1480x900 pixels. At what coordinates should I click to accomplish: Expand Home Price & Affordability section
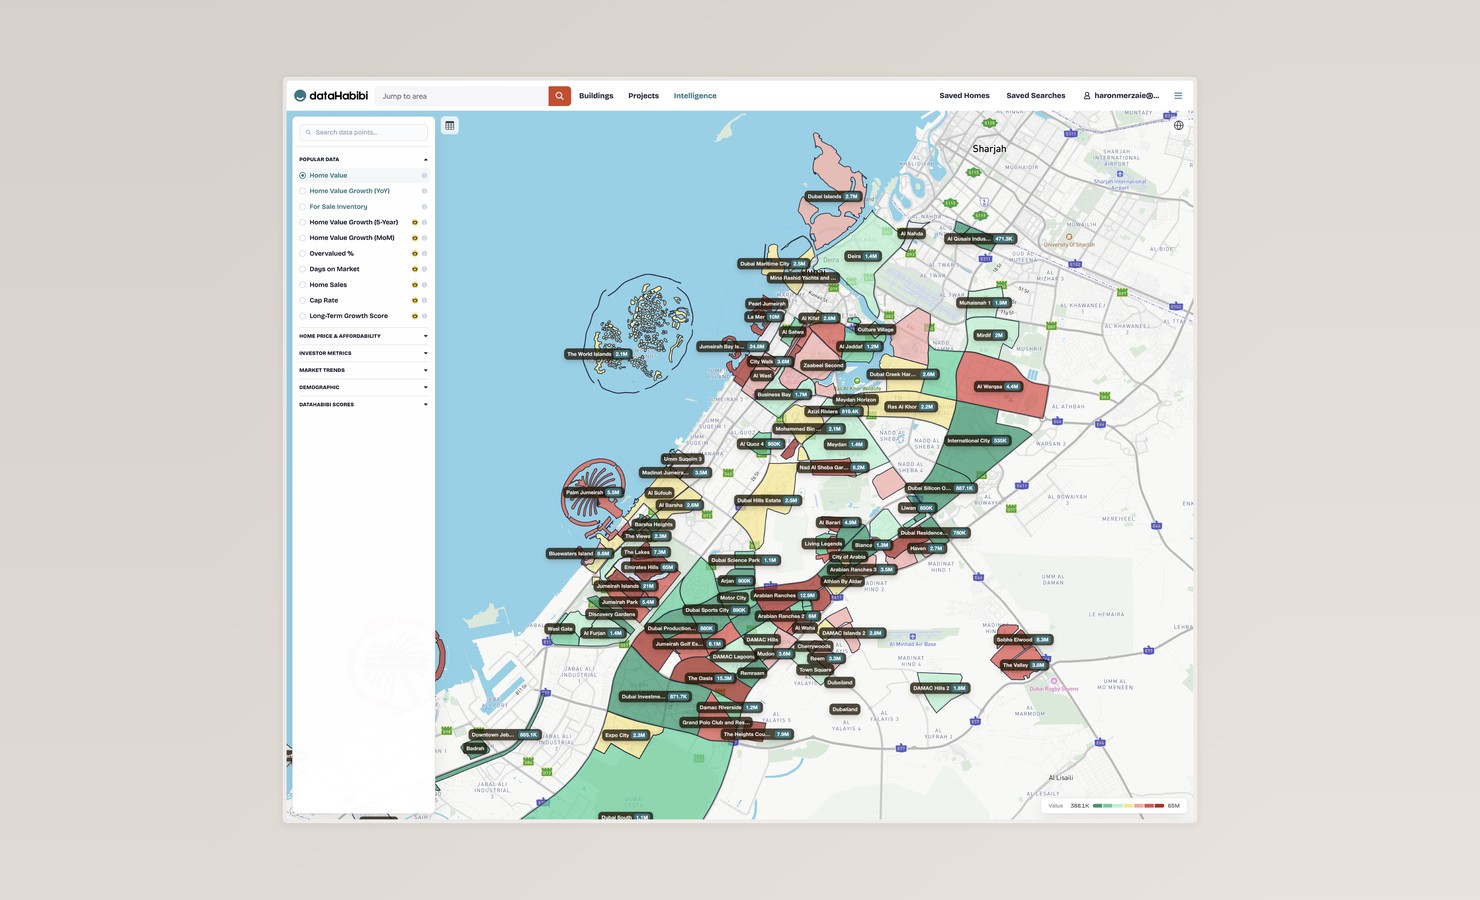(x=363, y=336)
